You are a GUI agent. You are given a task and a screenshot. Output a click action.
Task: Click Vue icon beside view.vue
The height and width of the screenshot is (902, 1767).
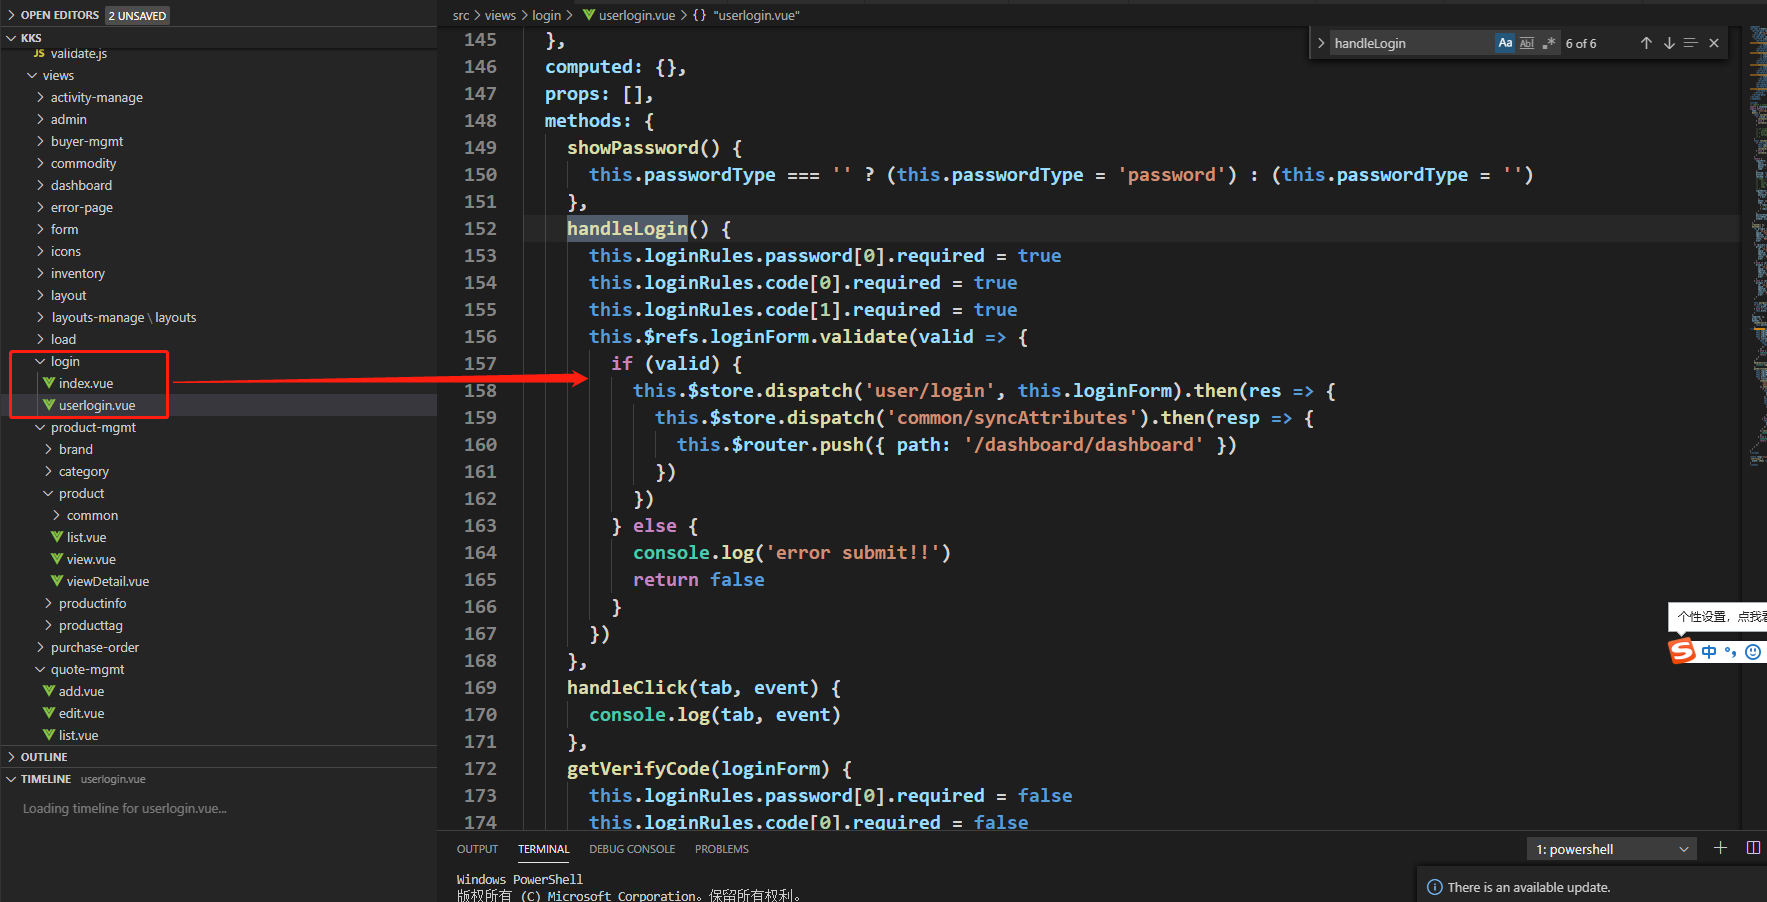pyautogui.click(x=57, y=559)
